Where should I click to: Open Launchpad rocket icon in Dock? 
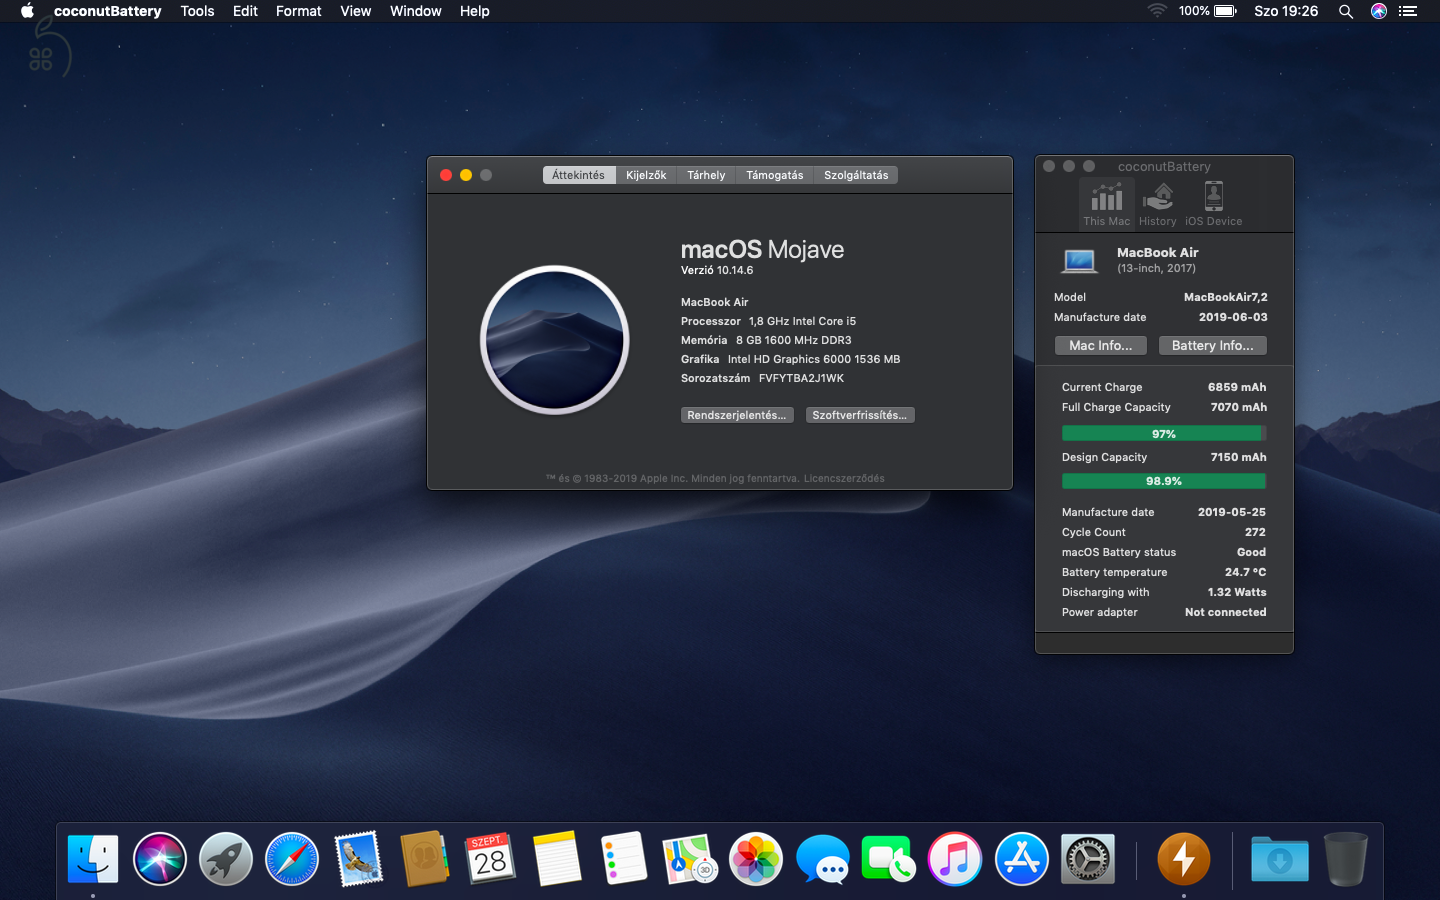[x=226, y=859]
